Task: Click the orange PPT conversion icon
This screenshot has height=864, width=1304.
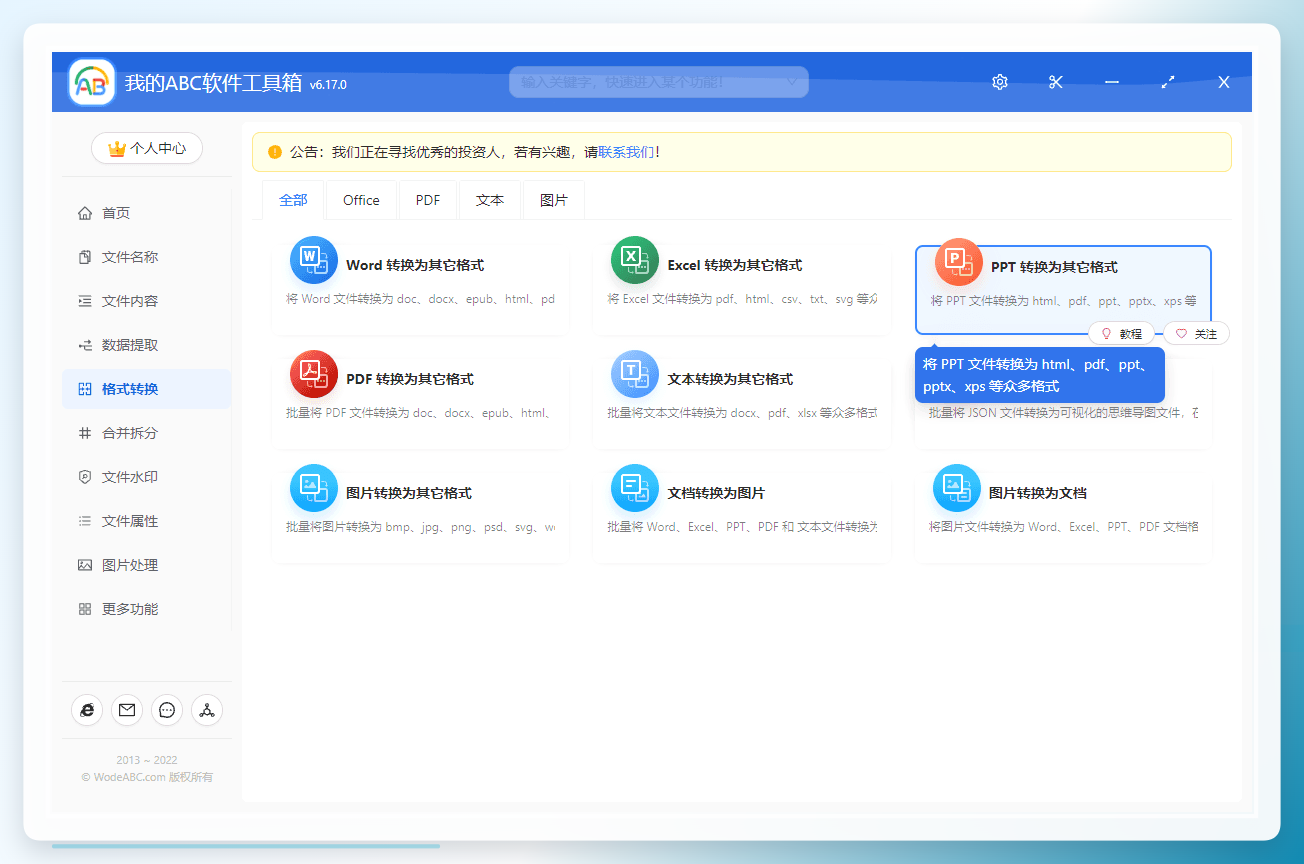Action: click(959, 262)
